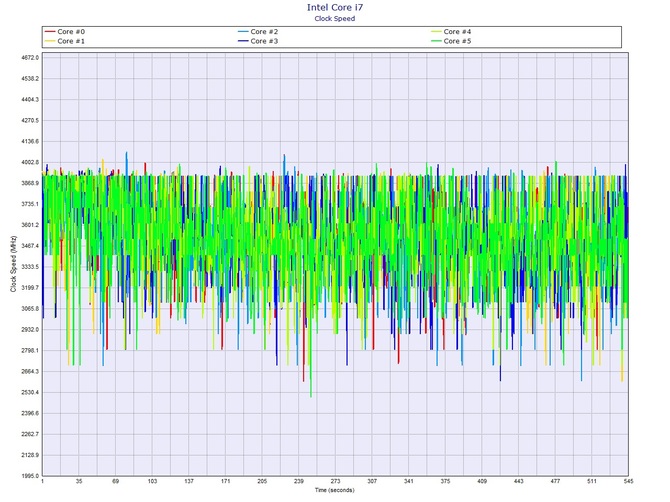Image resolution: width=670 pixels, height=502 pixels.
Task: Click the Clock Speed subtitle under the title
Action: [x=335, y=18]
